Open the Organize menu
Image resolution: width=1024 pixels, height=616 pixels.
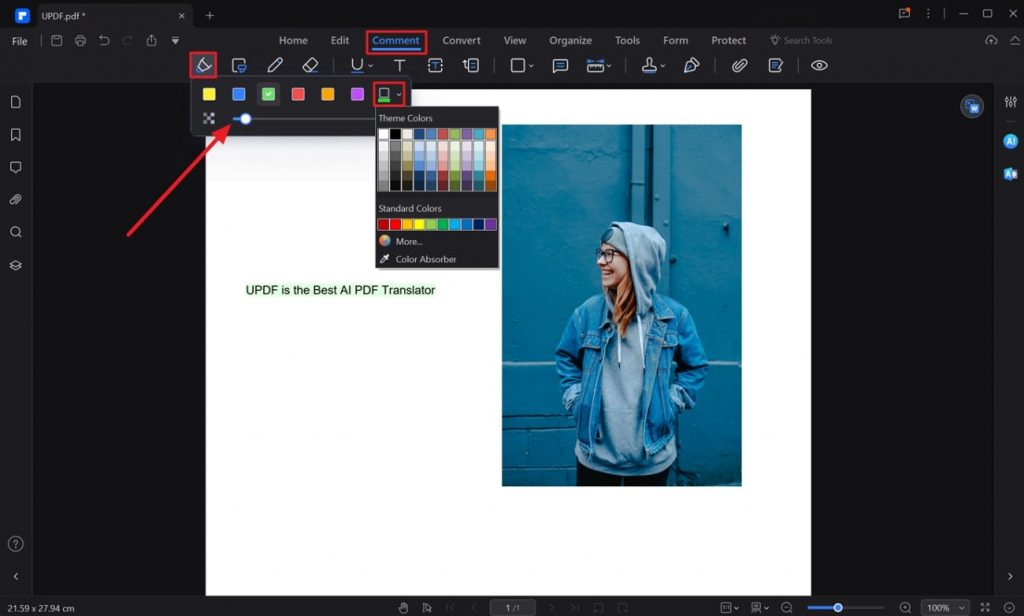(x=570, y=40)
